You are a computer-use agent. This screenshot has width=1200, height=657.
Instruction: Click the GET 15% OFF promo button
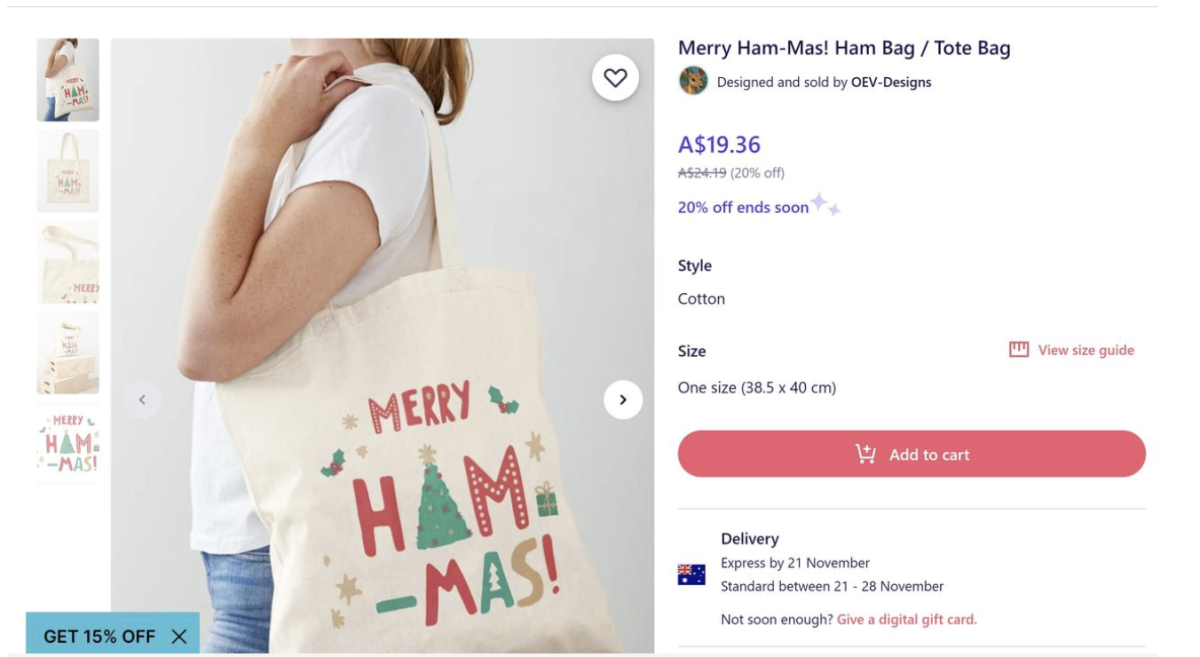pos(99,636)
